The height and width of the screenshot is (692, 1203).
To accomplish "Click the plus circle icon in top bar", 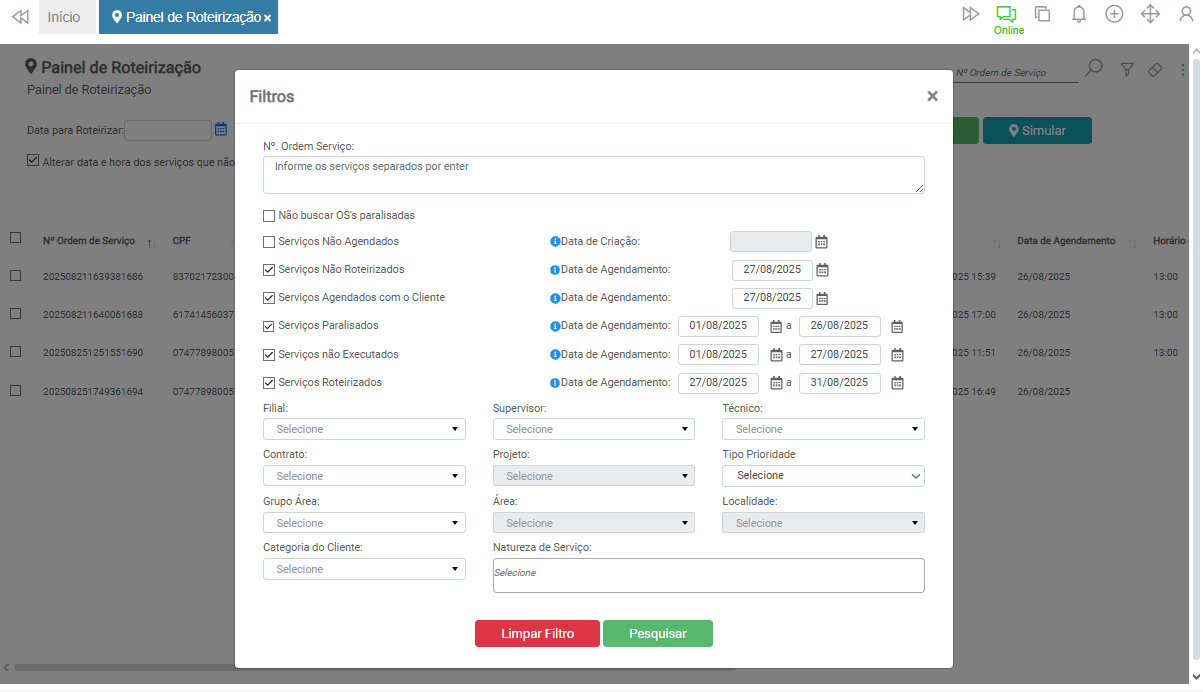I will pos(1114,14).
